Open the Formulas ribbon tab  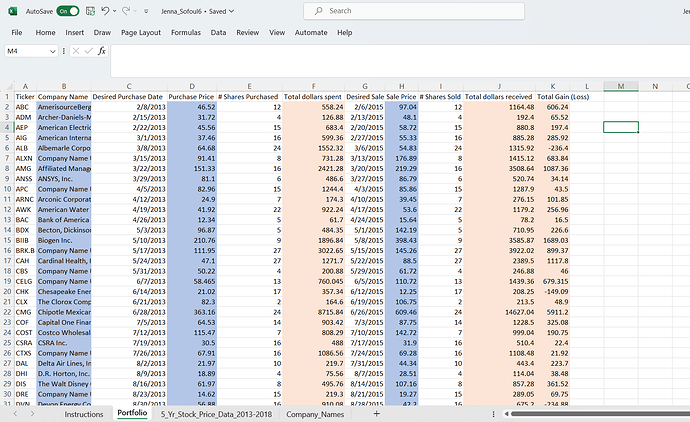(x=186, y=33)
